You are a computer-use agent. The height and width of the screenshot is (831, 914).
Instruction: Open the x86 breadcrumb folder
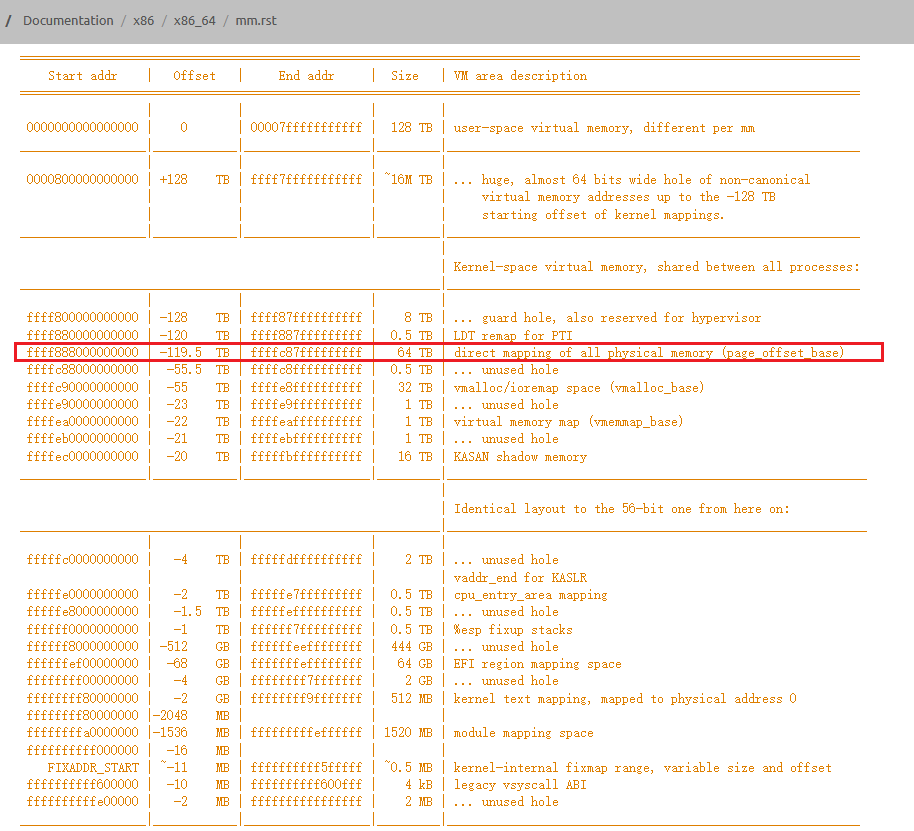point(144,20)
